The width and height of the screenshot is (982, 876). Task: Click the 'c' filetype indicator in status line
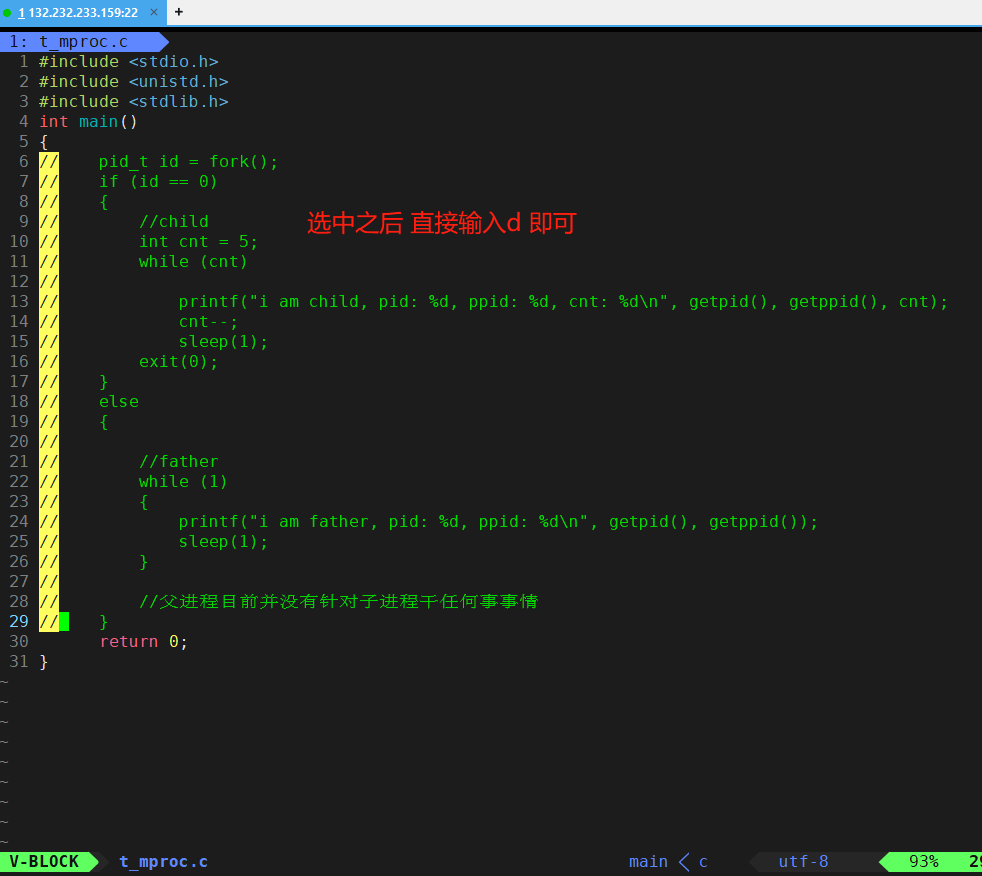[x=703, y=862]
